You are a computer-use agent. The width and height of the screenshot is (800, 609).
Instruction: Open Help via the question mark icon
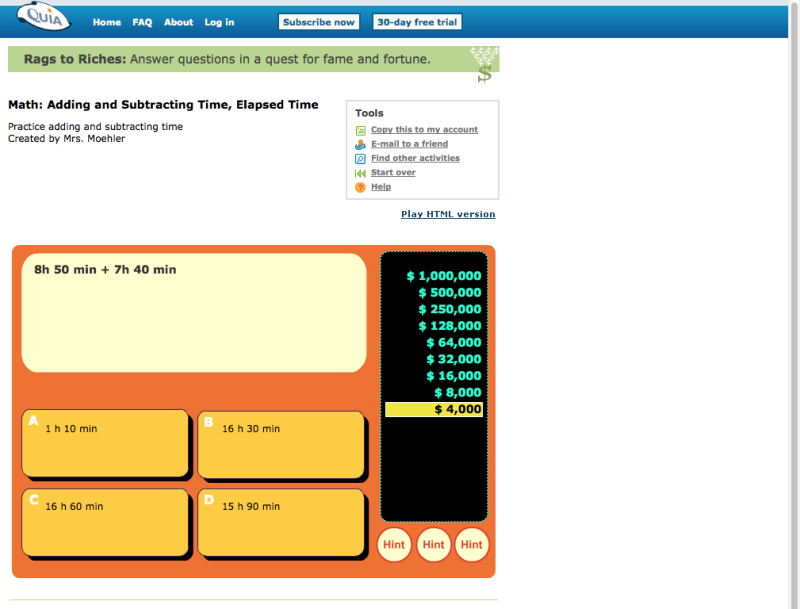click(360, 187)
